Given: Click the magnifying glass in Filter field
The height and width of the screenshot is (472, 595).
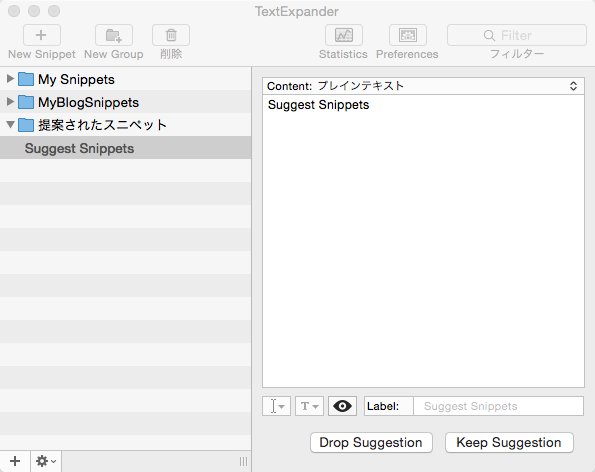Looking at the screenshot, I should (x=489, y=36).
